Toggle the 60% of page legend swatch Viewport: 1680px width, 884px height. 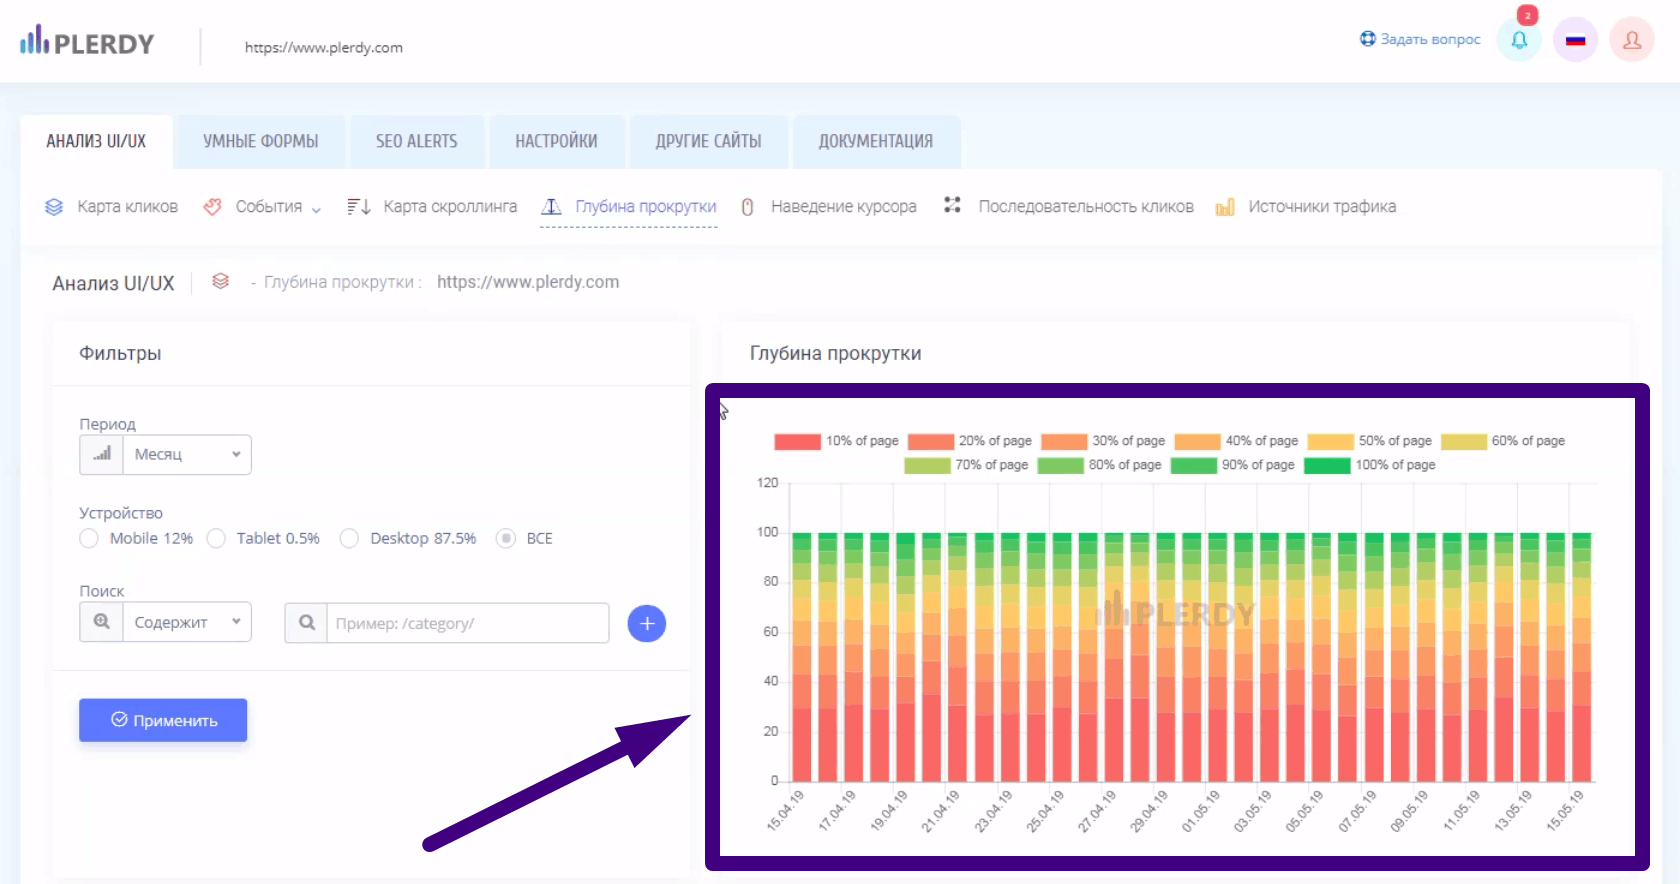tap(1464, 441)
